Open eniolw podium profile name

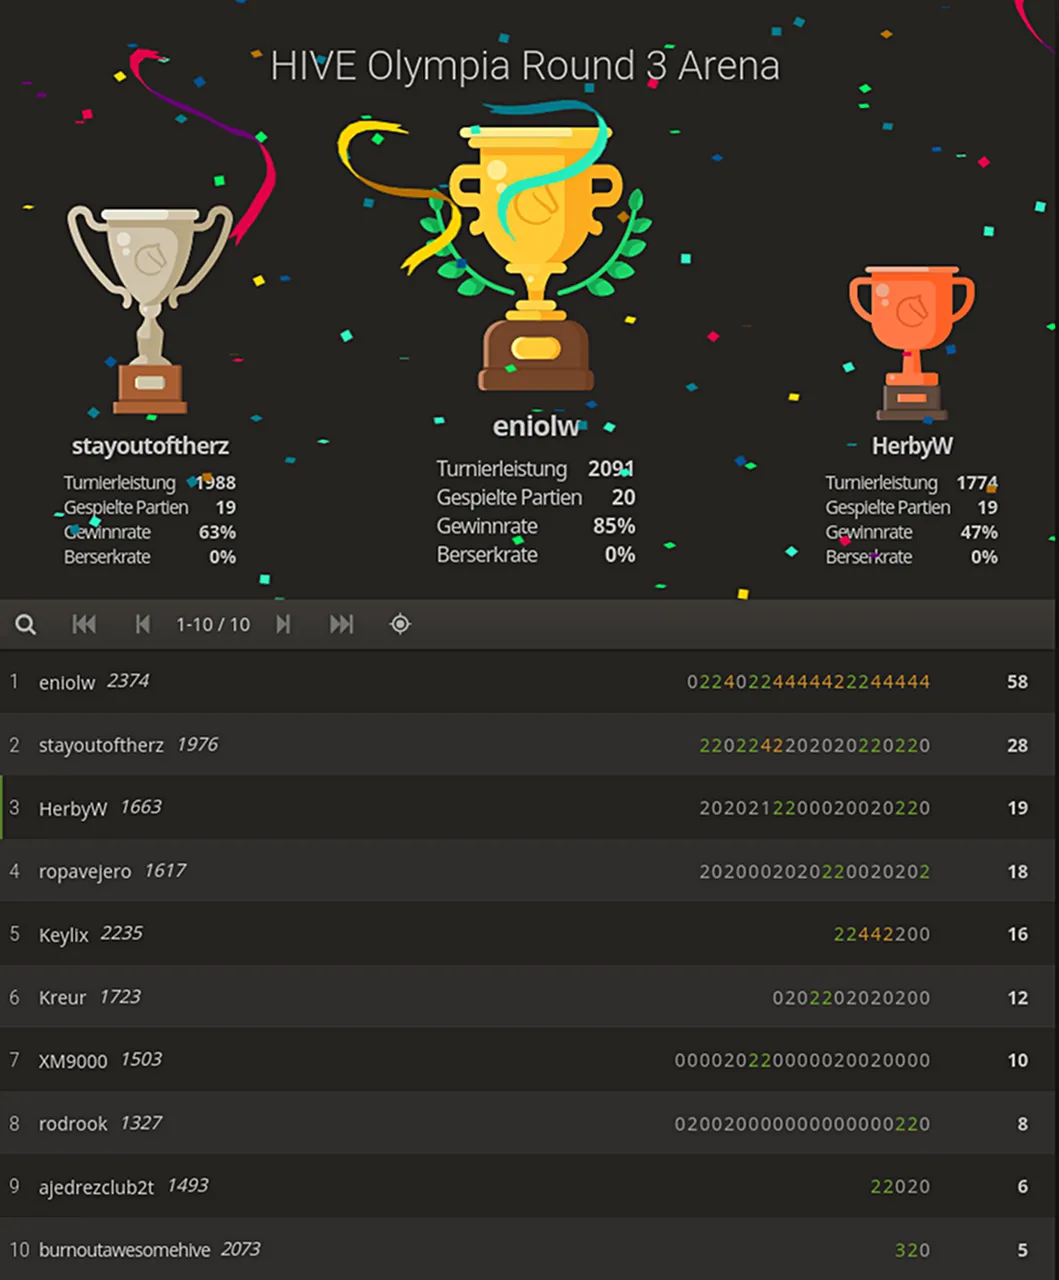[x=536, y=426]
